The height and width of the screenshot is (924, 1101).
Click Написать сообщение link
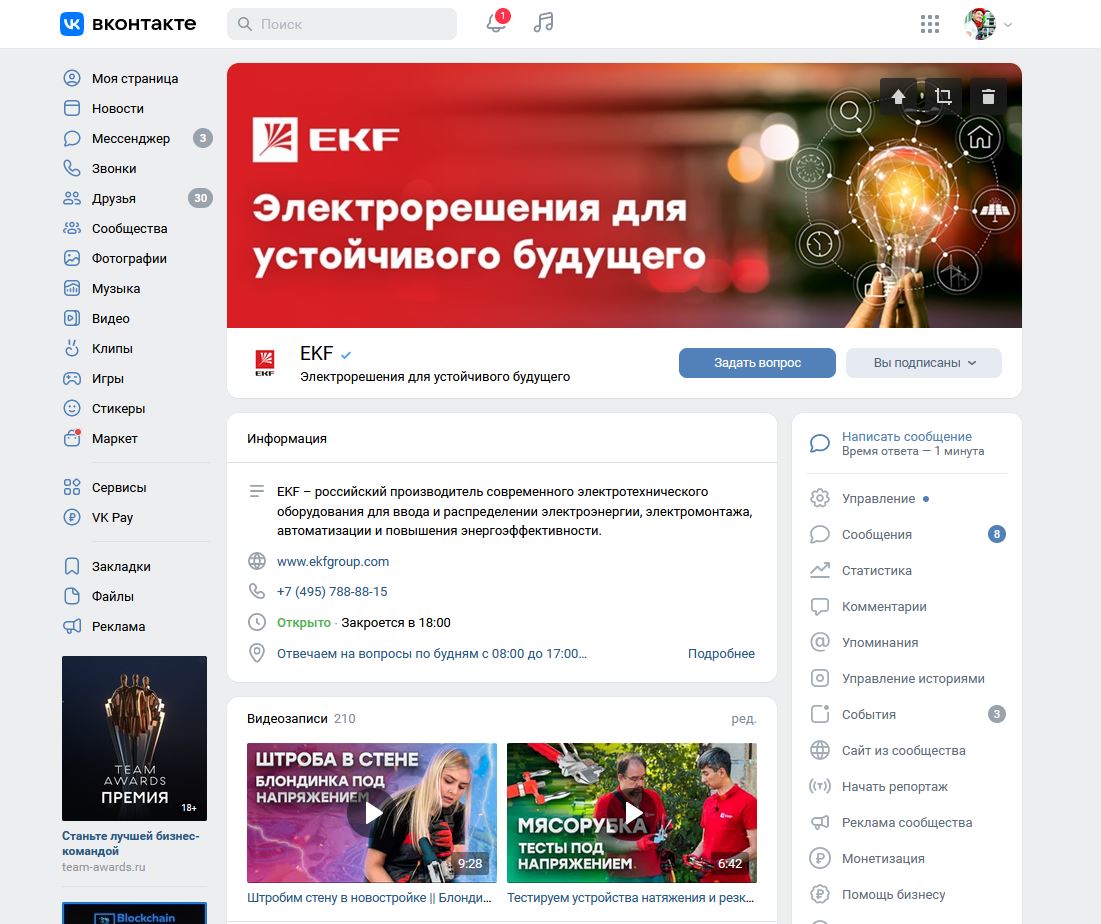click(906, 437)
